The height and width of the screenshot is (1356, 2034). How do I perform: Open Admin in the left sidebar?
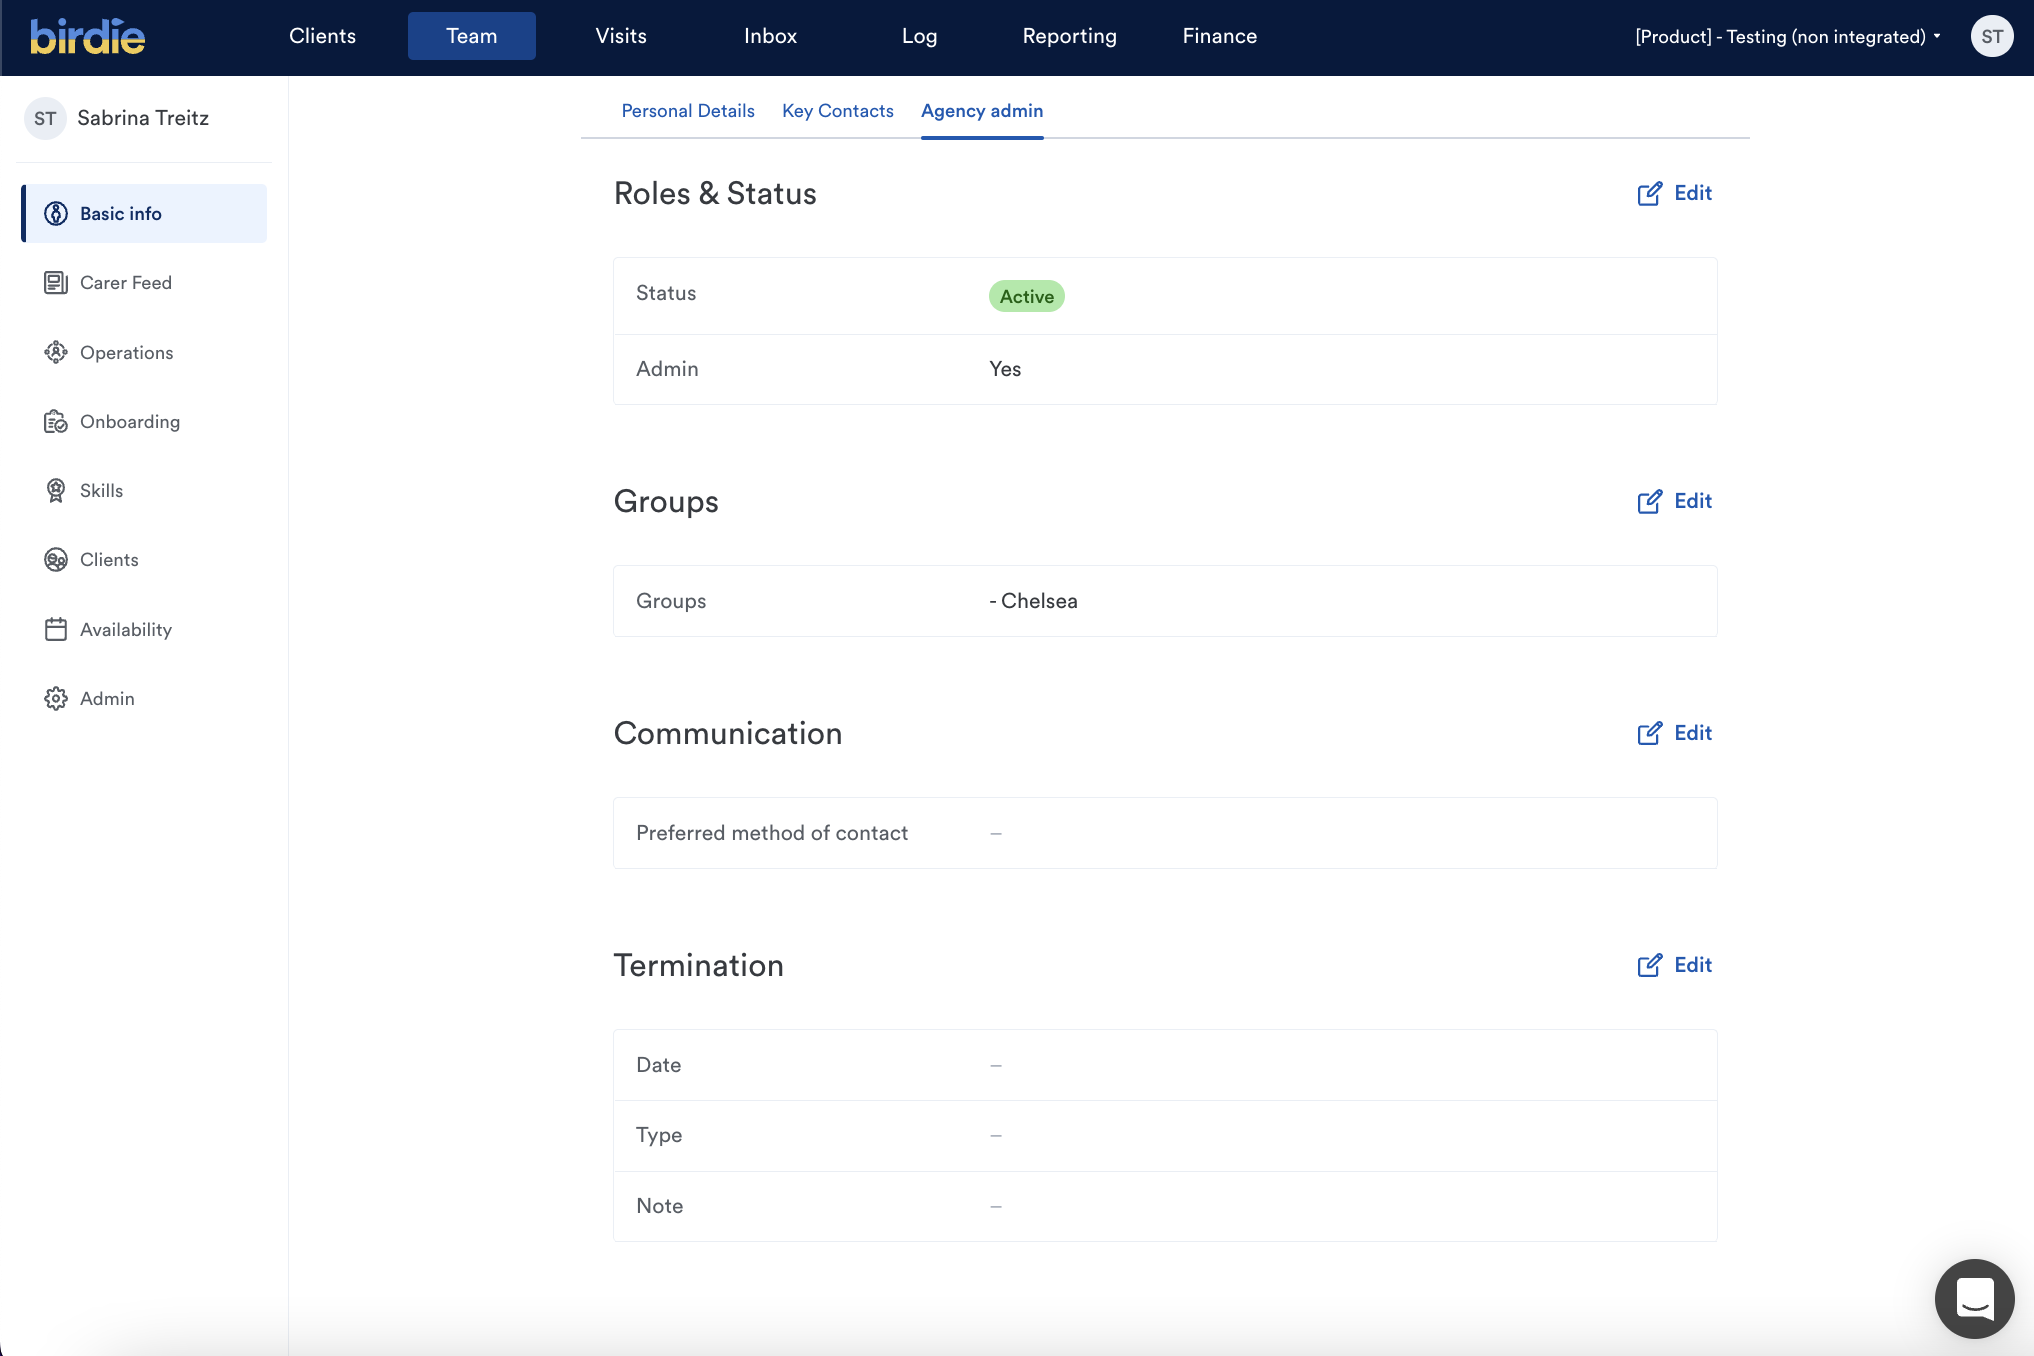pos(144,698)
